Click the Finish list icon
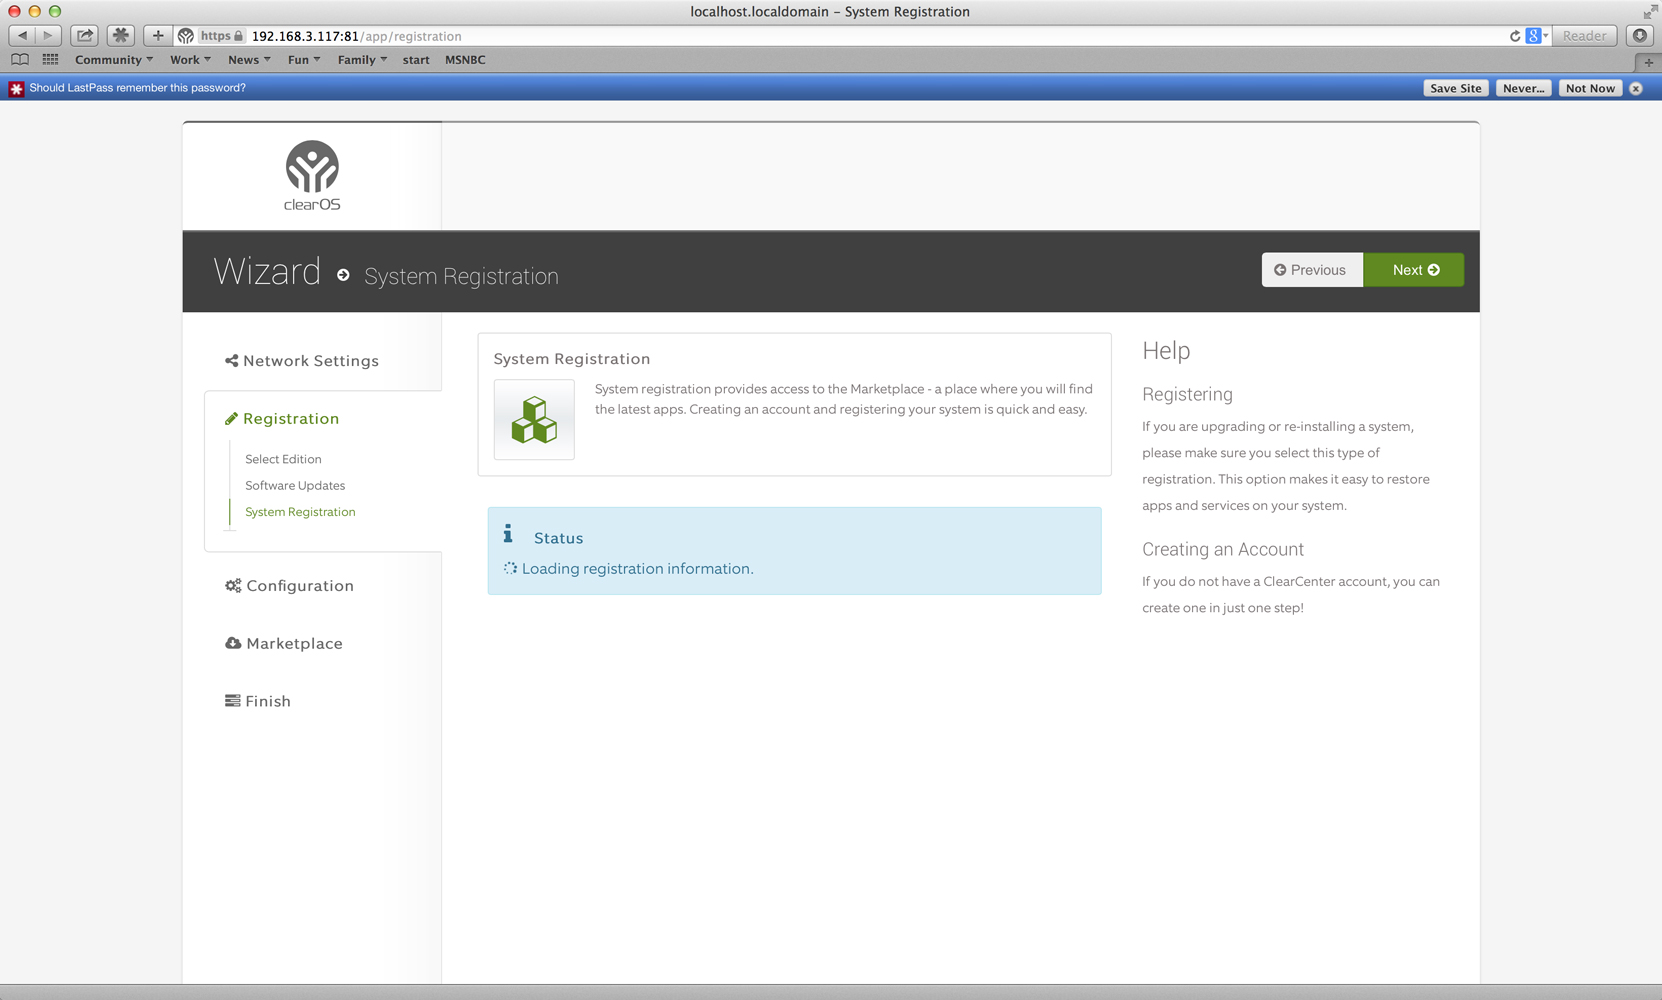This screenshot has height=1000, width=1662. (232, 701)
